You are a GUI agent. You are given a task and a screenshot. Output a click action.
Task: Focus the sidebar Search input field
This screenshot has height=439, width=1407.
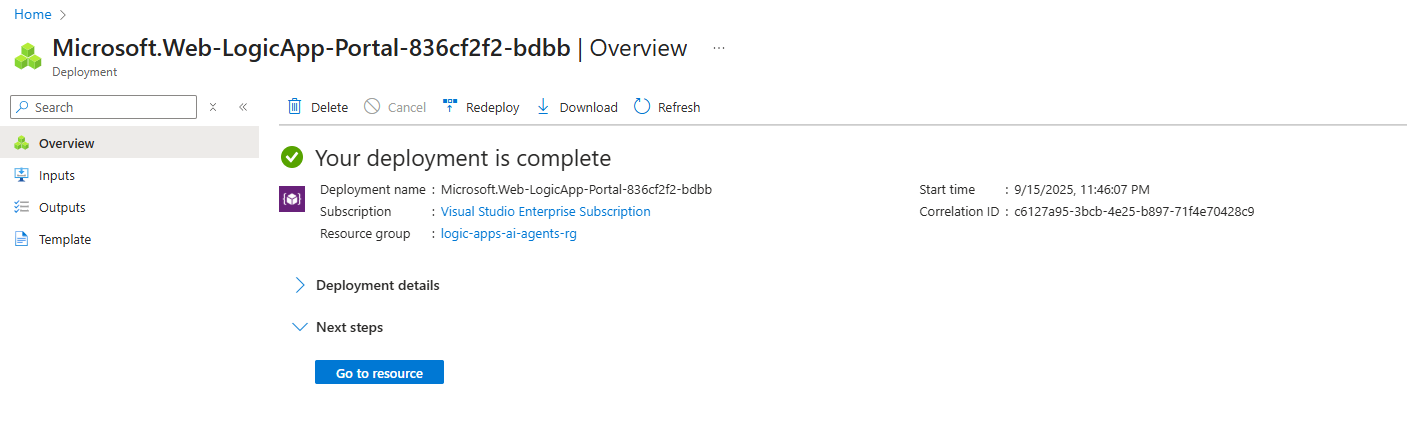click(110, 107)
